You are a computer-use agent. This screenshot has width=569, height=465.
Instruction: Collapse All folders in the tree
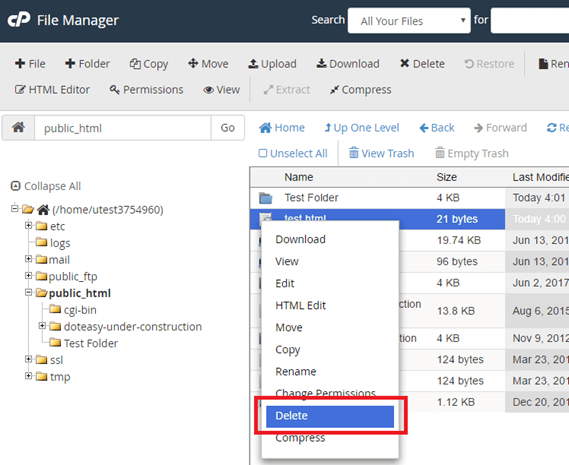pos(46,186)
